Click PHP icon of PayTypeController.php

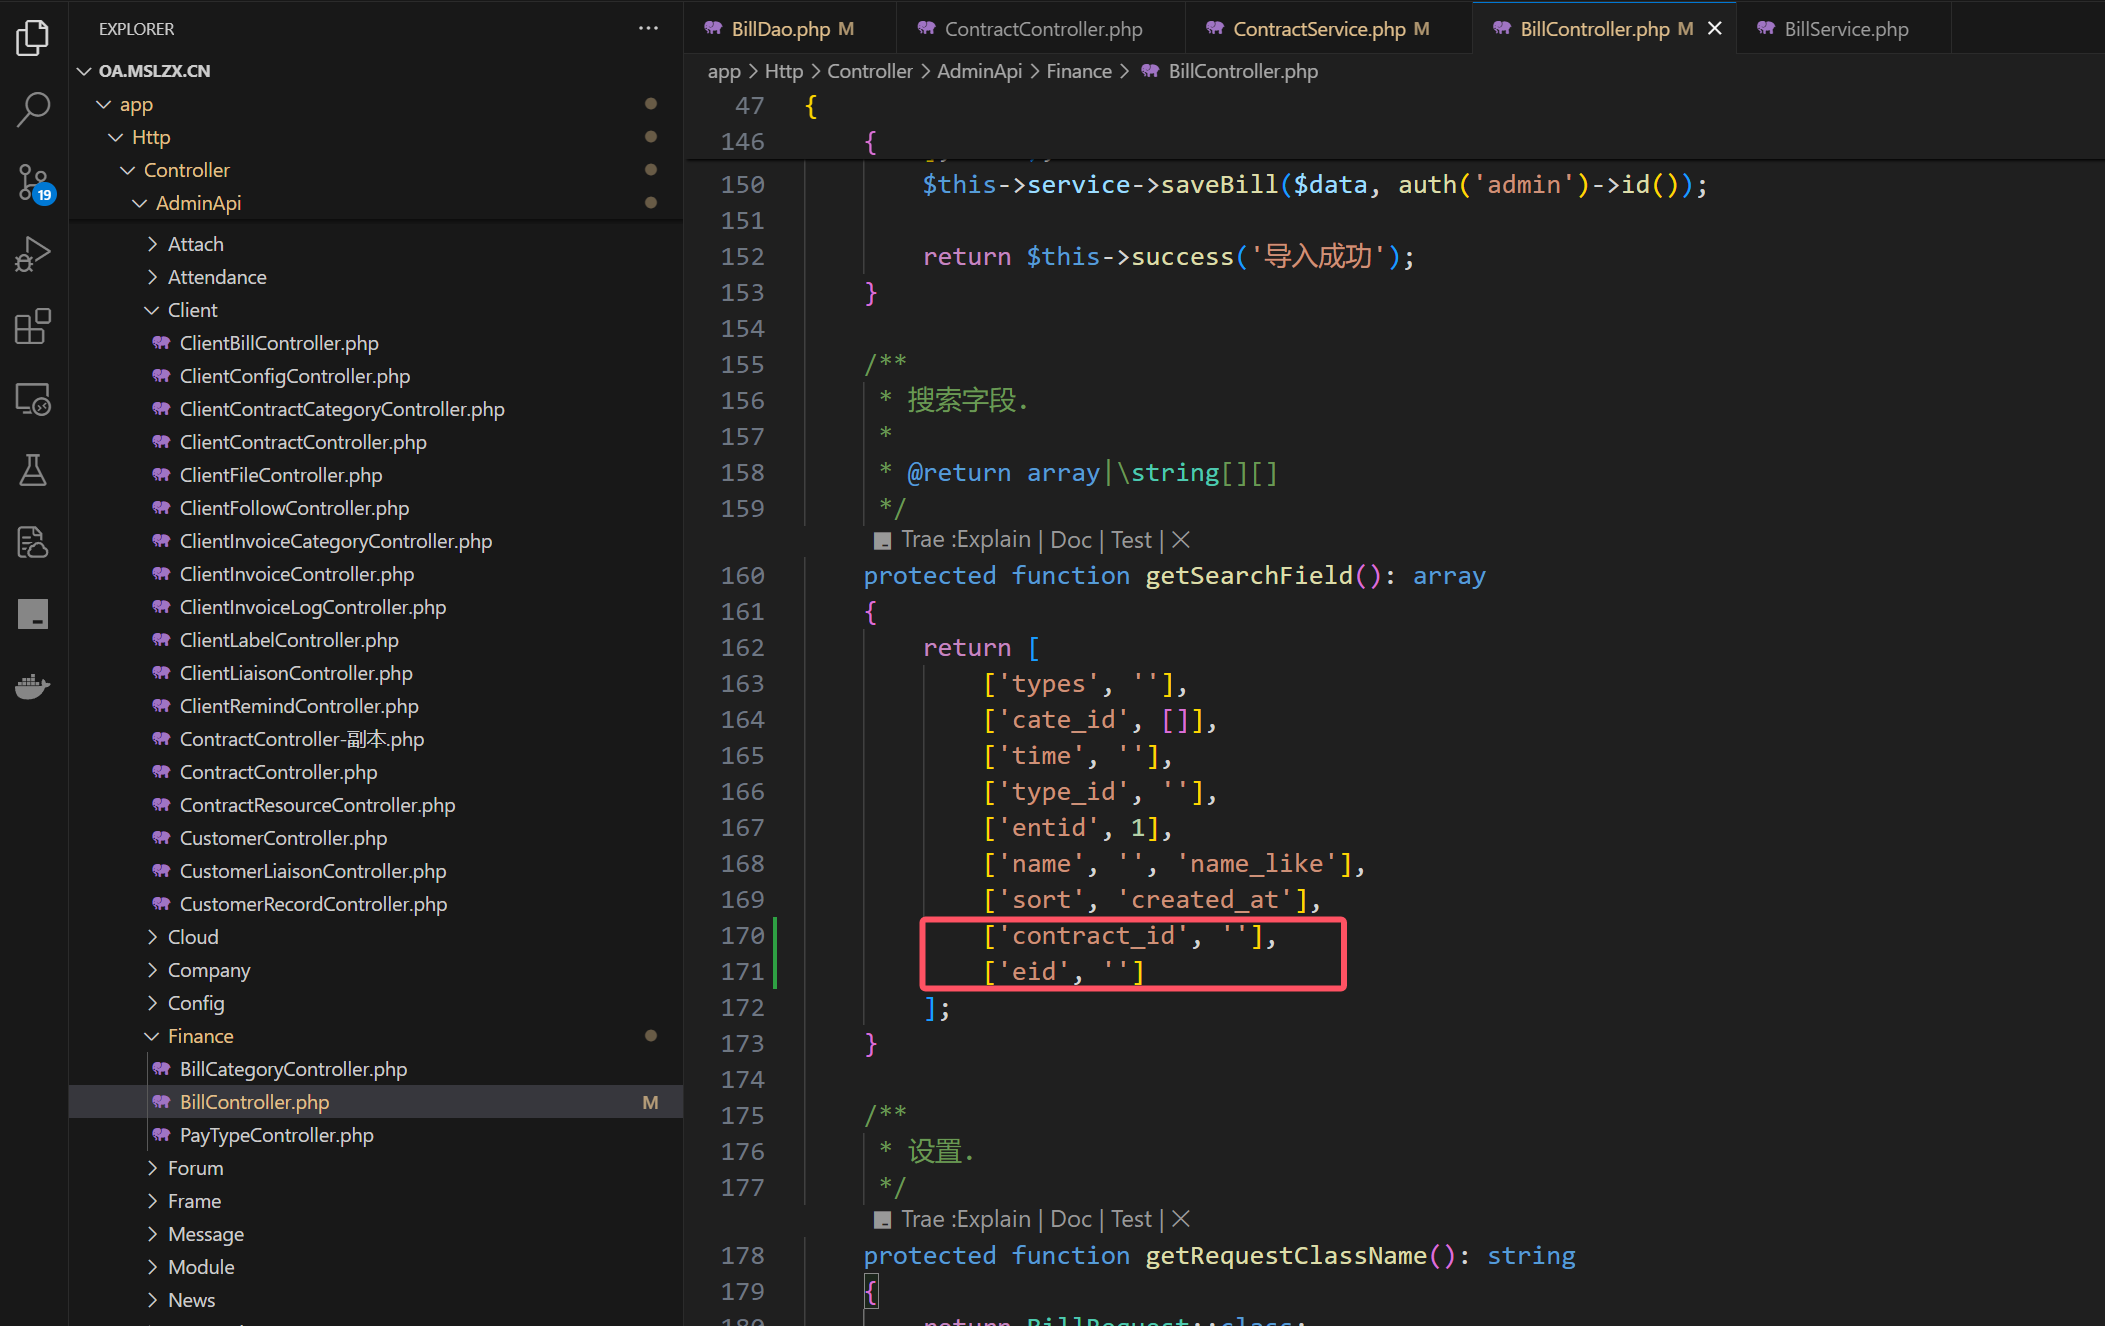point(161,1135)
